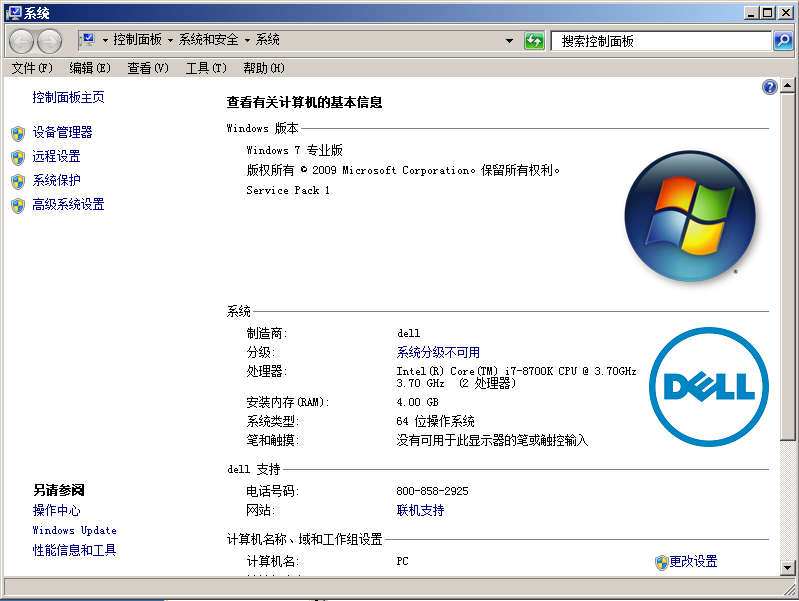This screenshot has width=799, height=601.
Task: Click the vertical scrollbar thumb
Action: tap(787, 267)
